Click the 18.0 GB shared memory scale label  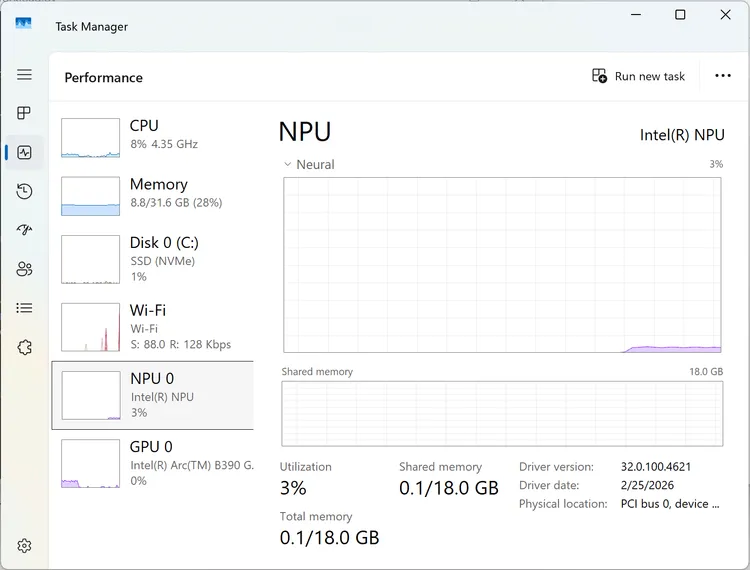click(x=706, y=372)
